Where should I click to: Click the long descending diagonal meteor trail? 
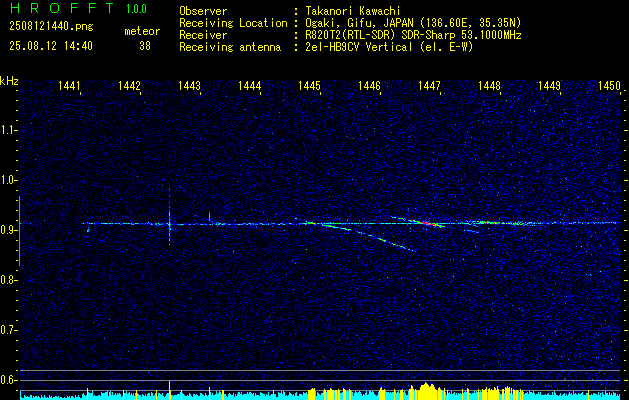click(369, 237)
